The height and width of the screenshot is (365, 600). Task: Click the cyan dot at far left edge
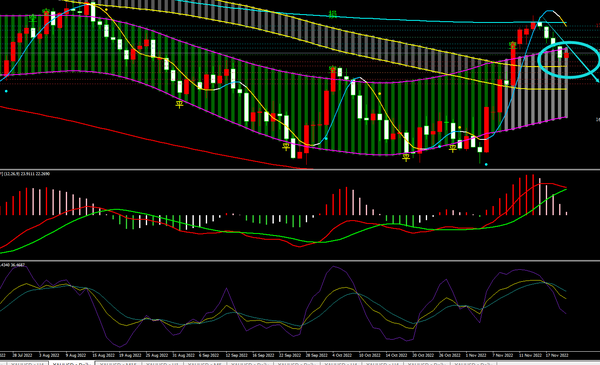coord(6,91)
